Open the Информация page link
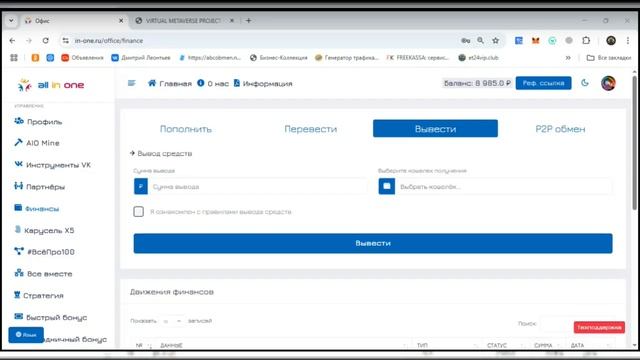This screenshot has width=640, height=360. click(x=263, y=83)
